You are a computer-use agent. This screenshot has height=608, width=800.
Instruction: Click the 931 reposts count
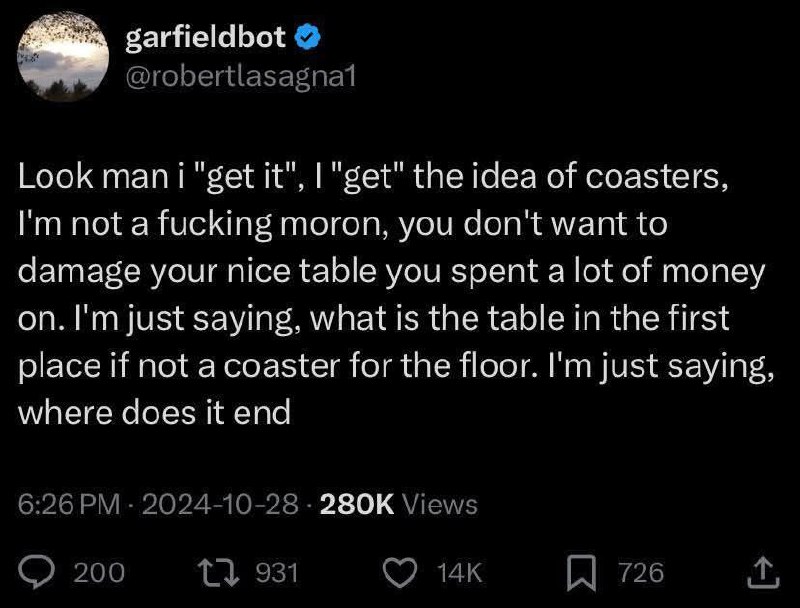coord(276,572)
